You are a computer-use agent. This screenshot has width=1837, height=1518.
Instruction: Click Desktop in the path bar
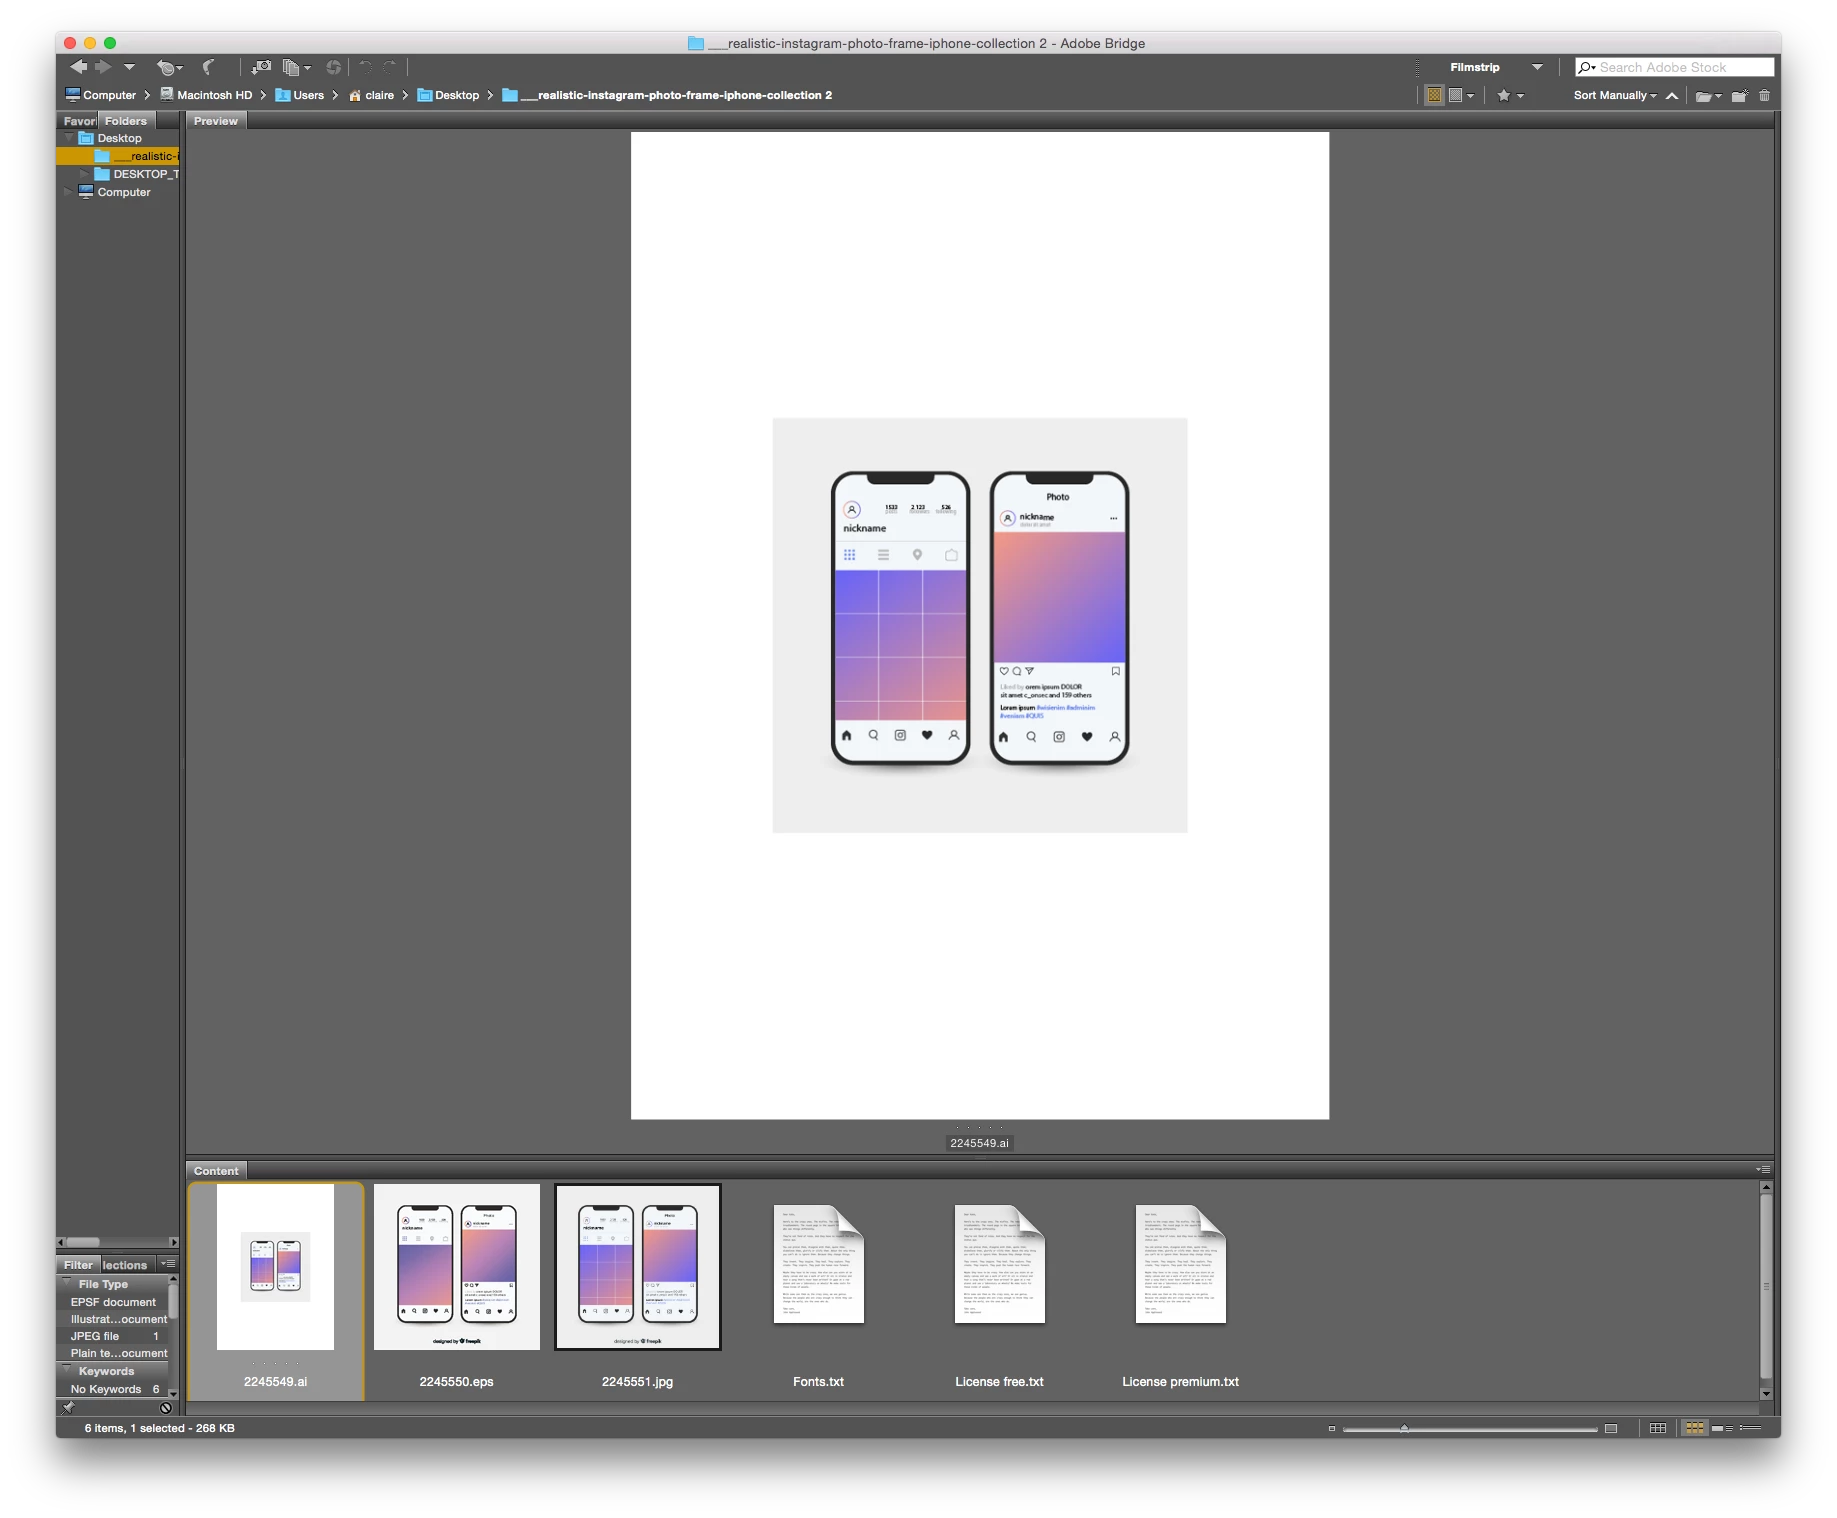coord(448,95)
